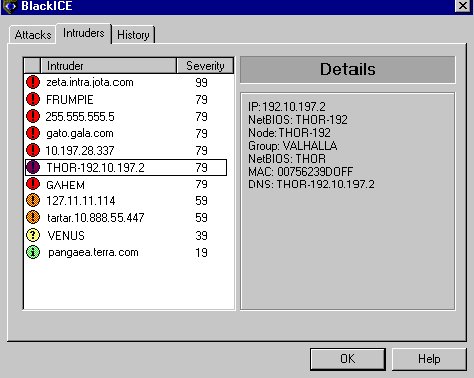Open the History tab
474x378 pixels.
click(x=133, y=35)
